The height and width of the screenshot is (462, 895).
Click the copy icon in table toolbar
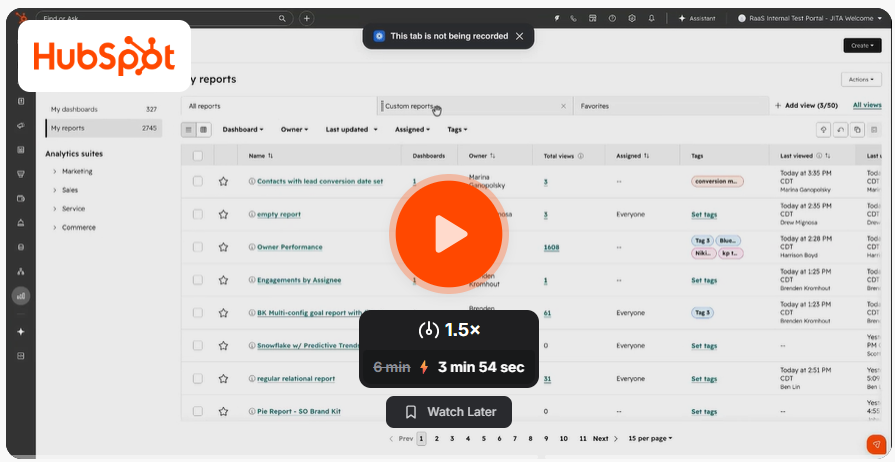(x=857, y=130)
